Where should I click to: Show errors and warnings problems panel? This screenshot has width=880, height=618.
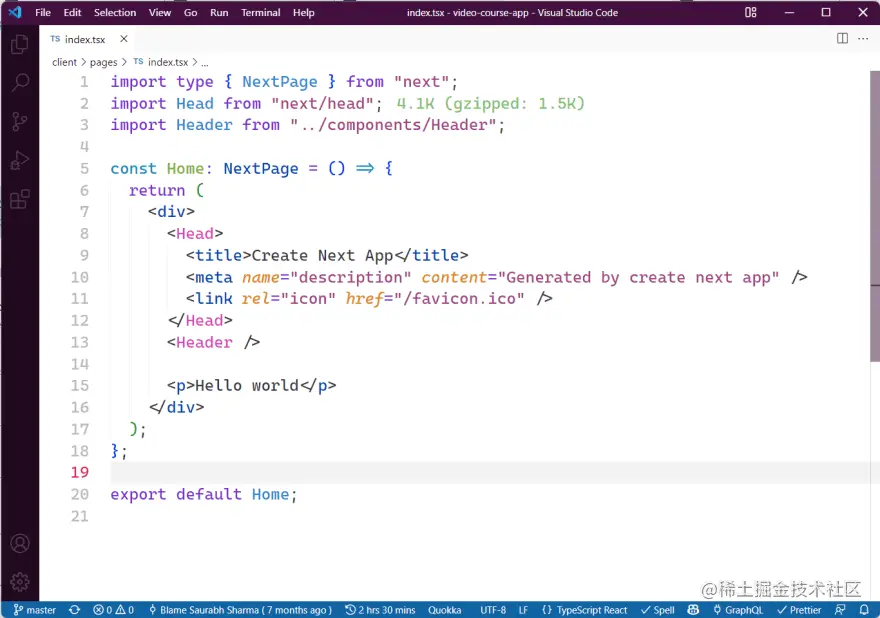point(113,610)
